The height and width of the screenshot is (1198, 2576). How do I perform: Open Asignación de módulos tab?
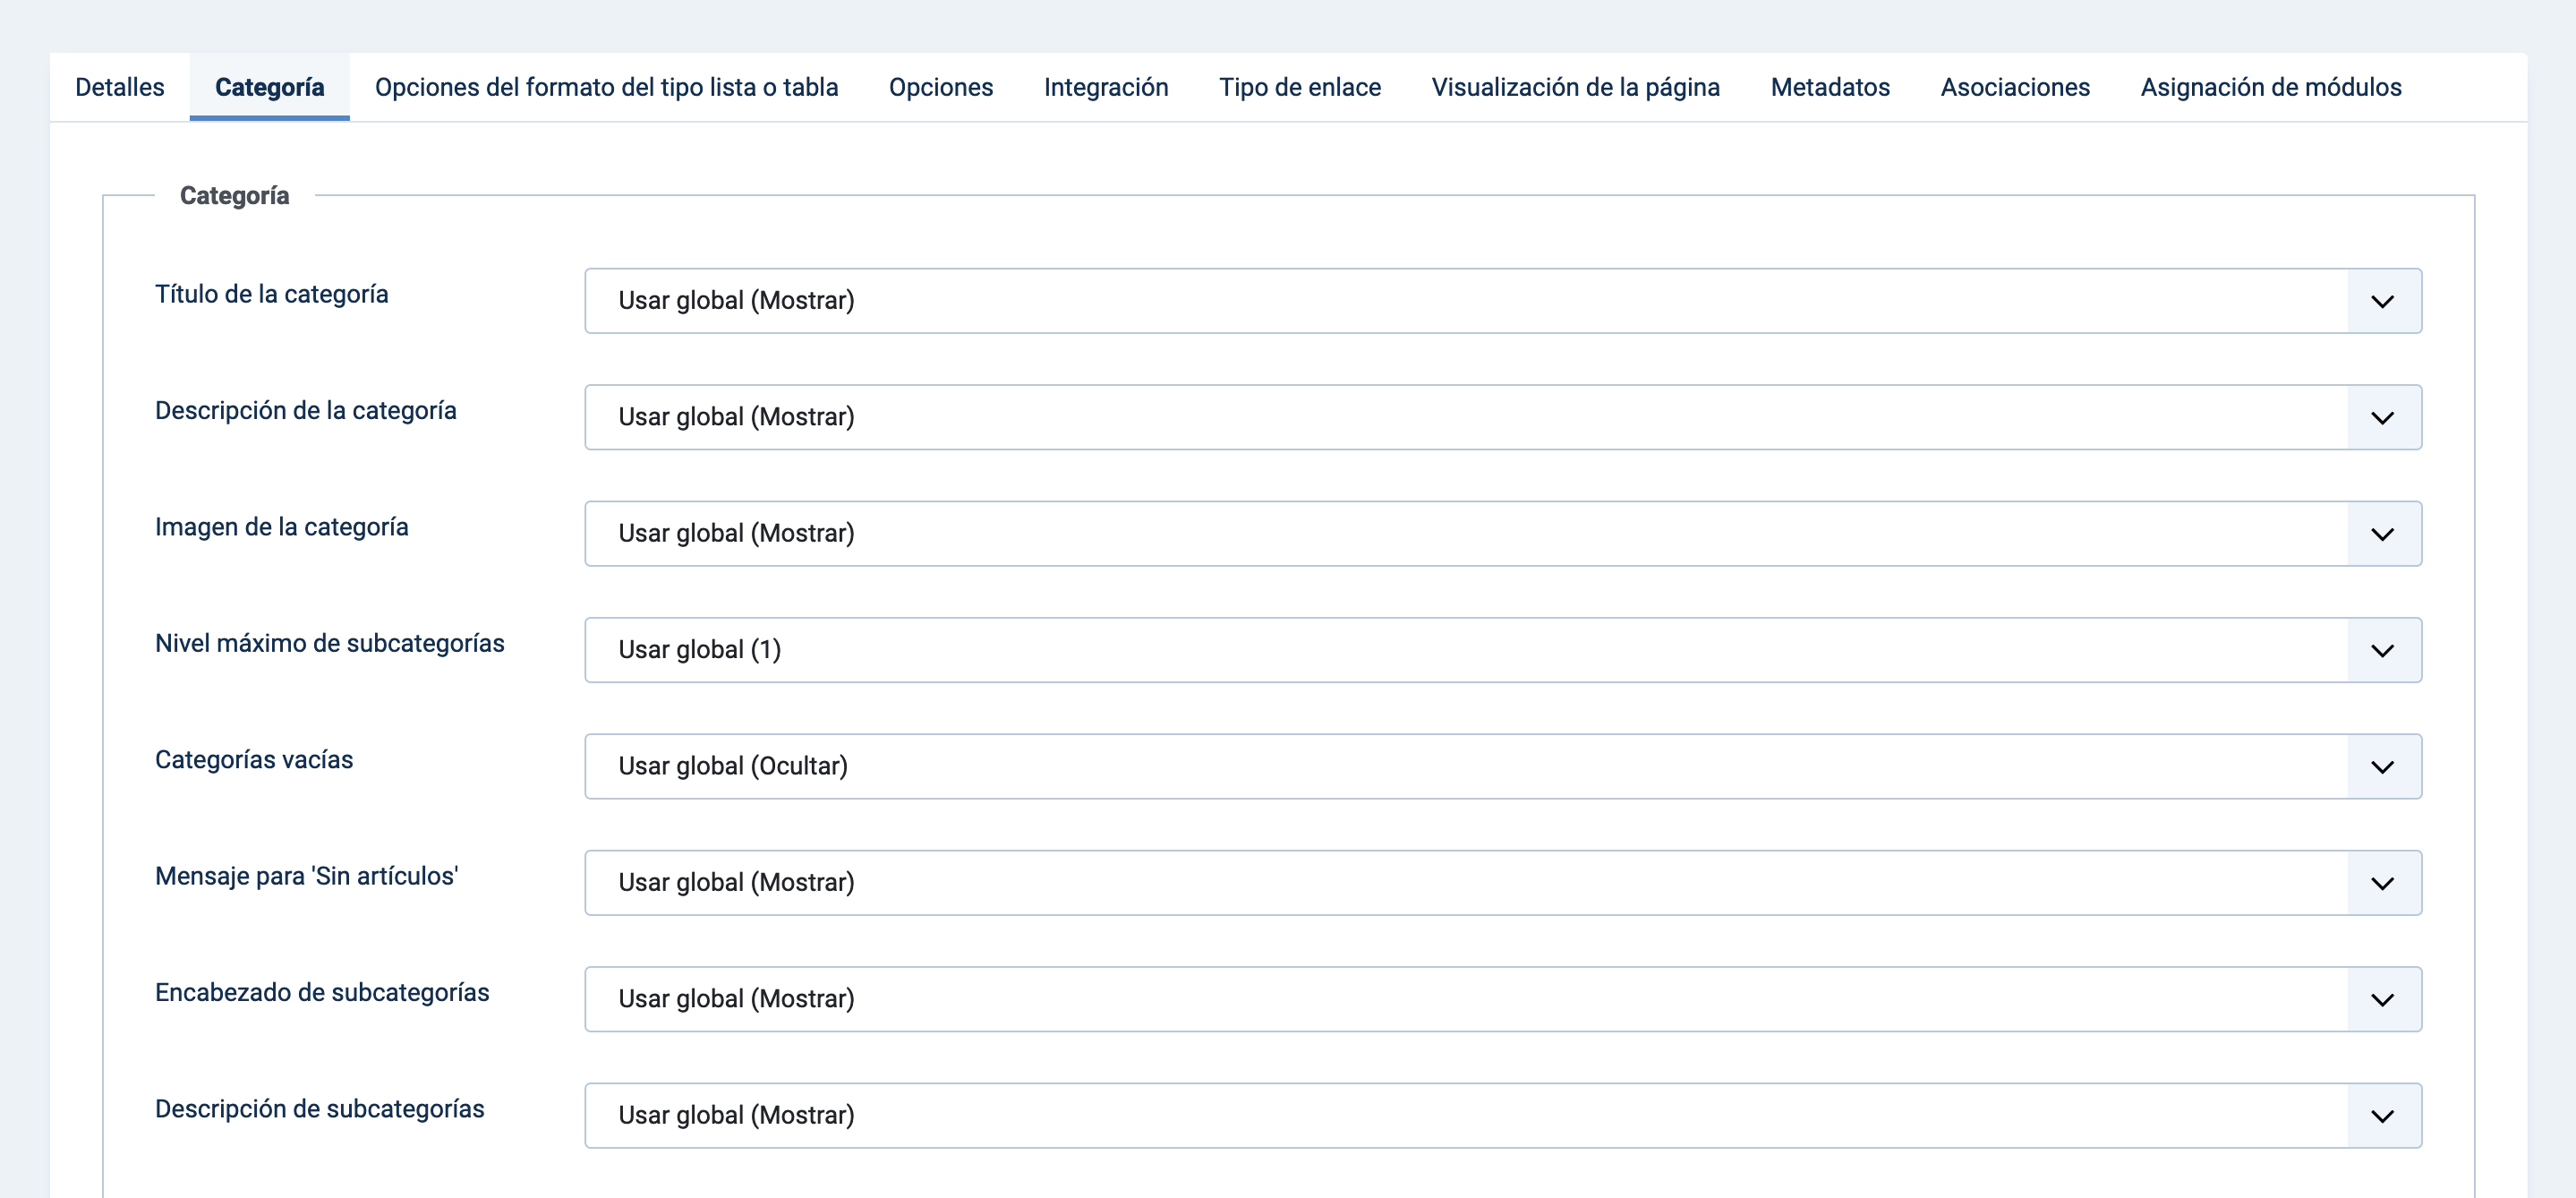coord(2271,87)
